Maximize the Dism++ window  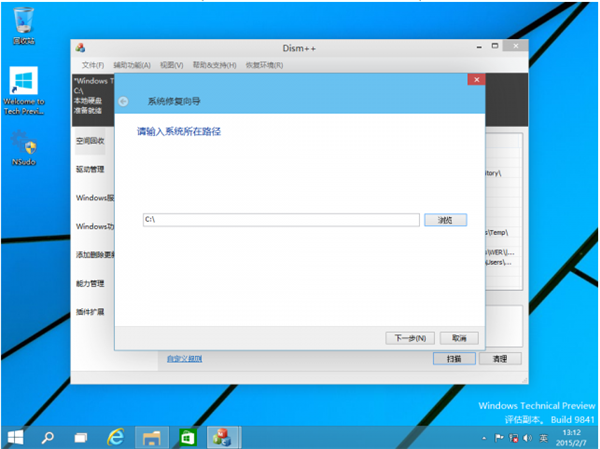coord(495,46)
